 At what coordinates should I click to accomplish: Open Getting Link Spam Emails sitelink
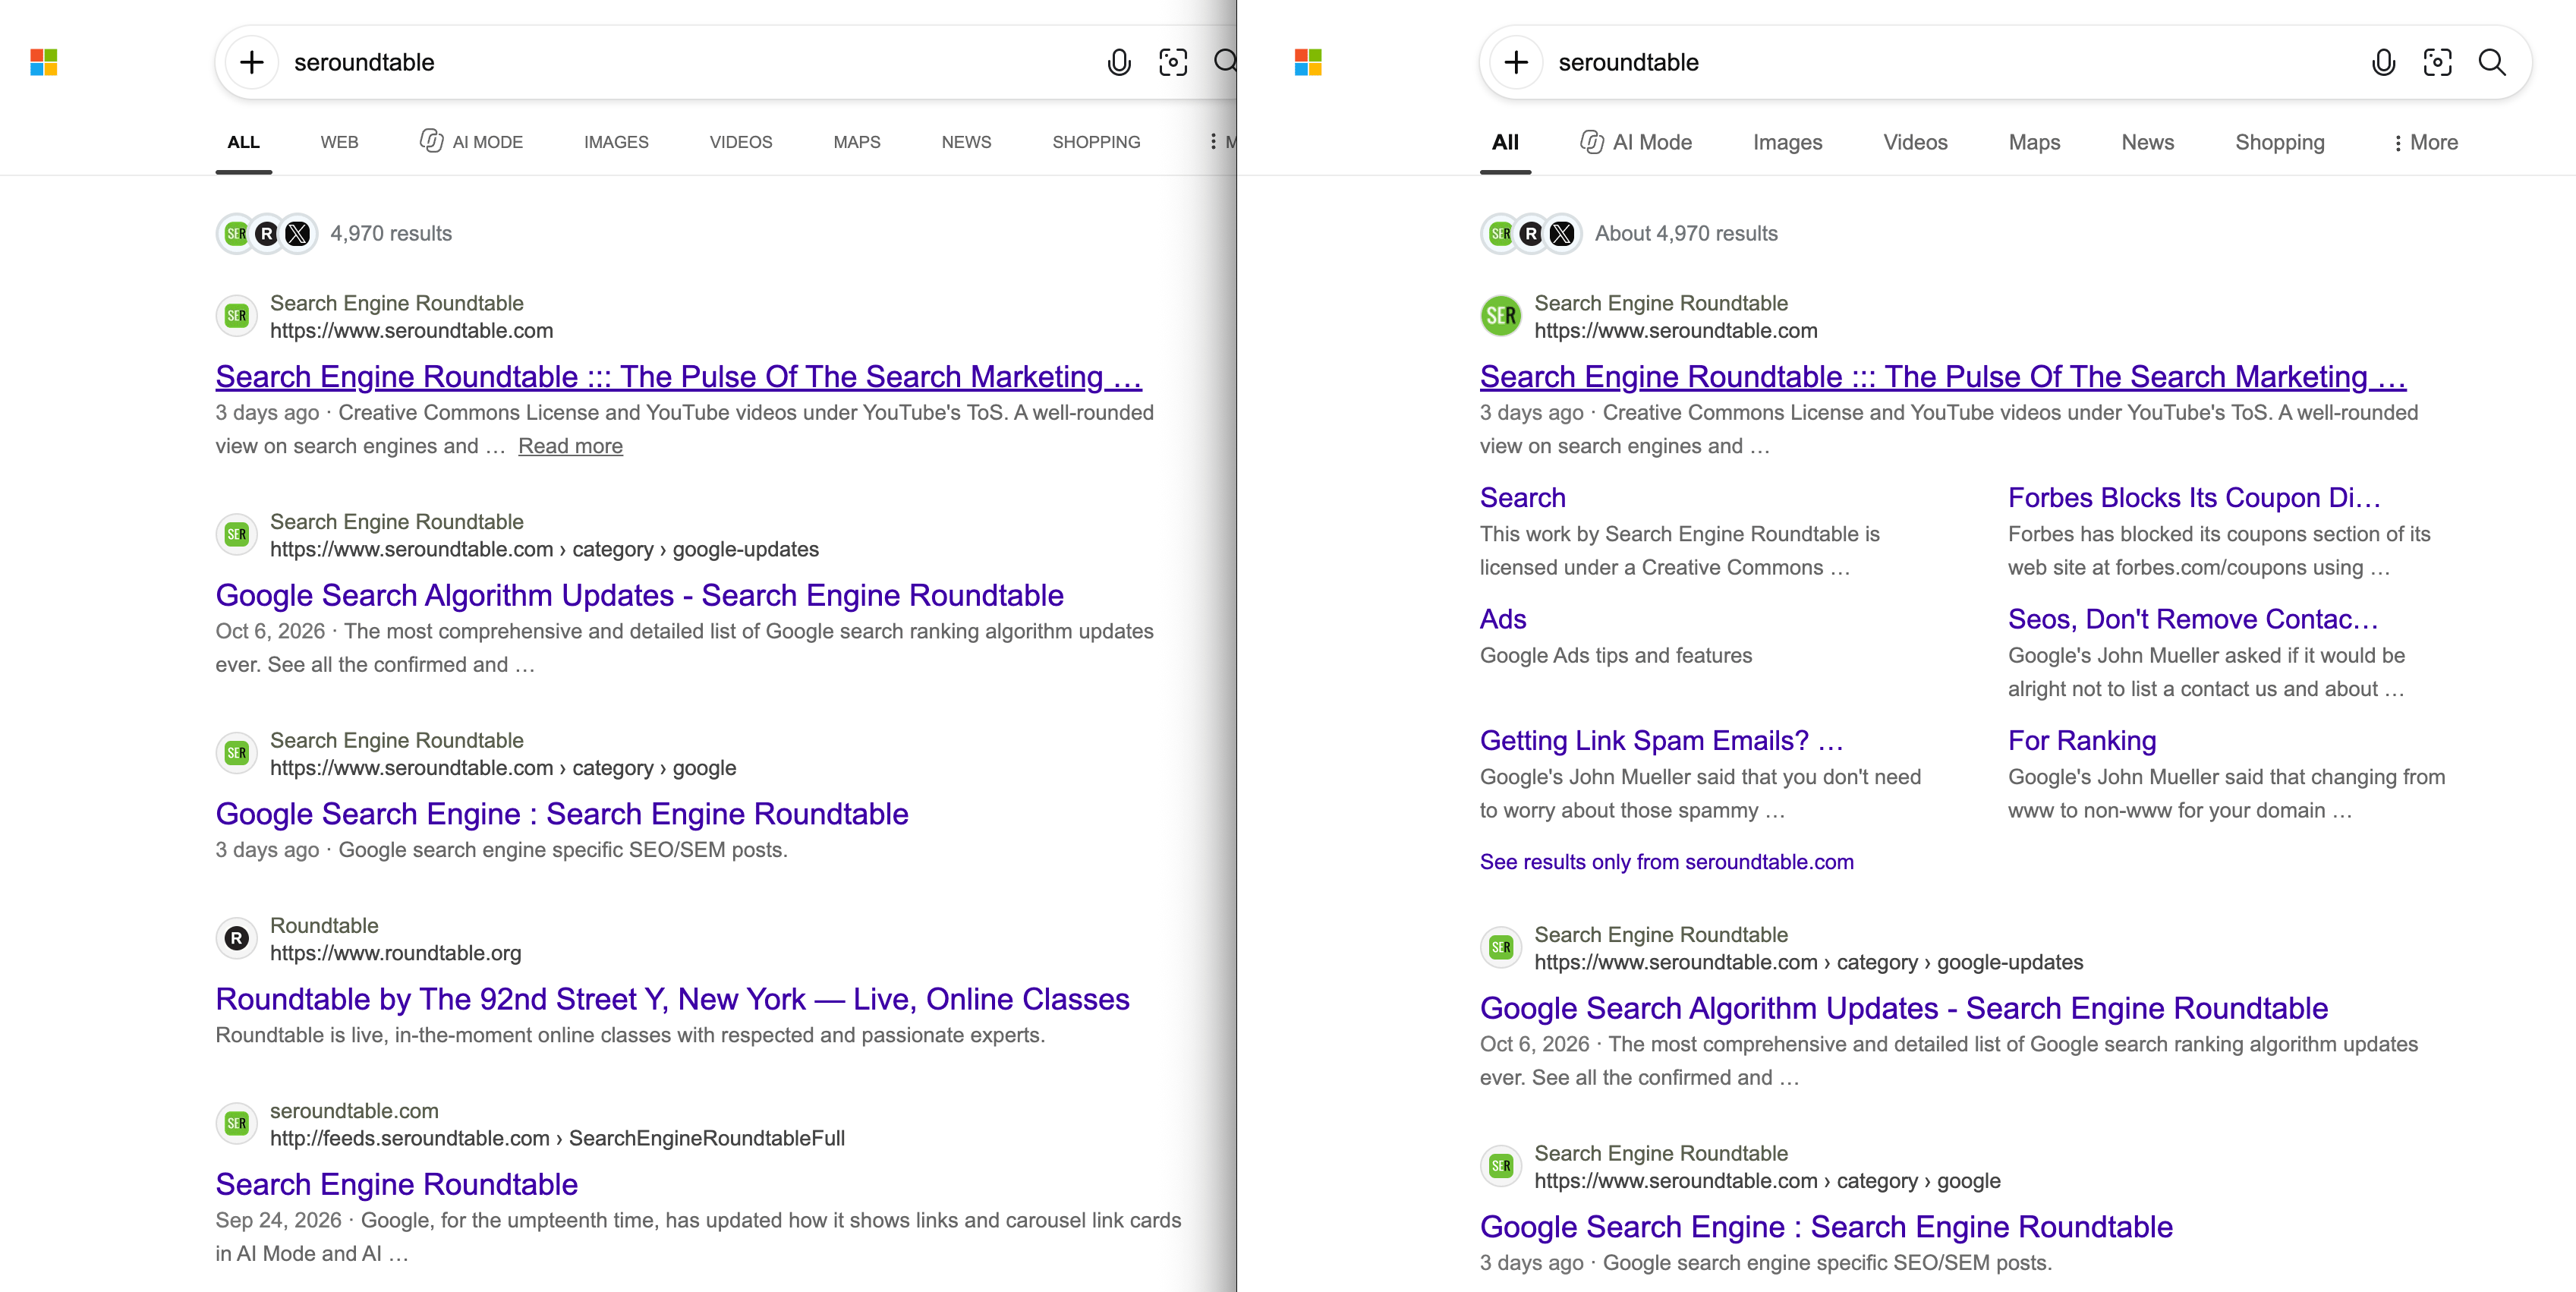click(x=1661, y=741)
